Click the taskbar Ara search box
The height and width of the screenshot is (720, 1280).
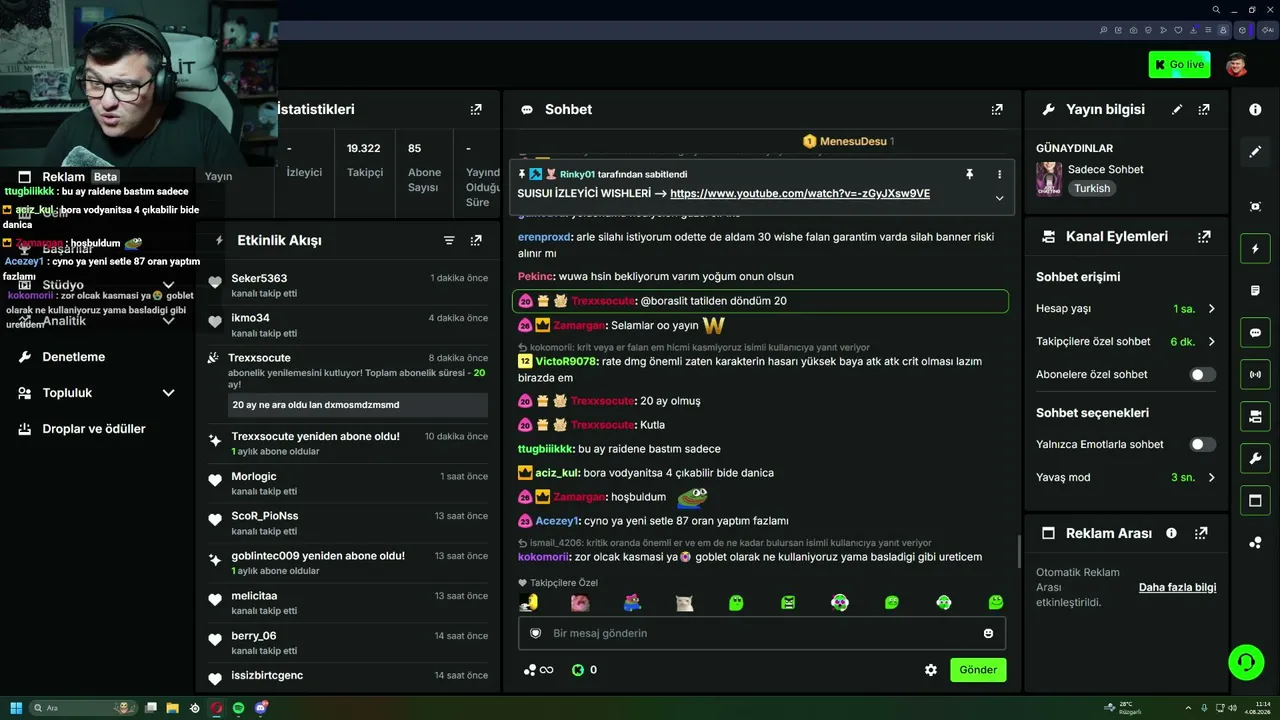[x=84, y=708]
